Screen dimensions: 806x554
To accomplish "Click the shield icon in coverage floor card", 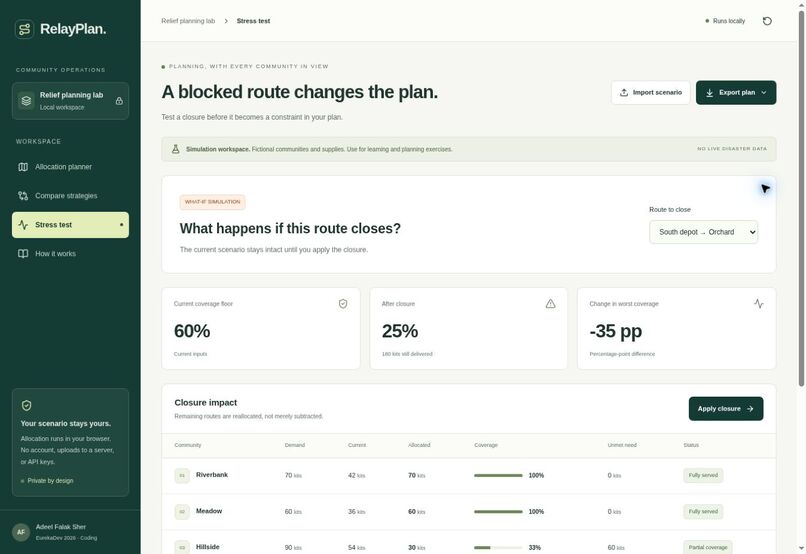I will click(343, 304).
